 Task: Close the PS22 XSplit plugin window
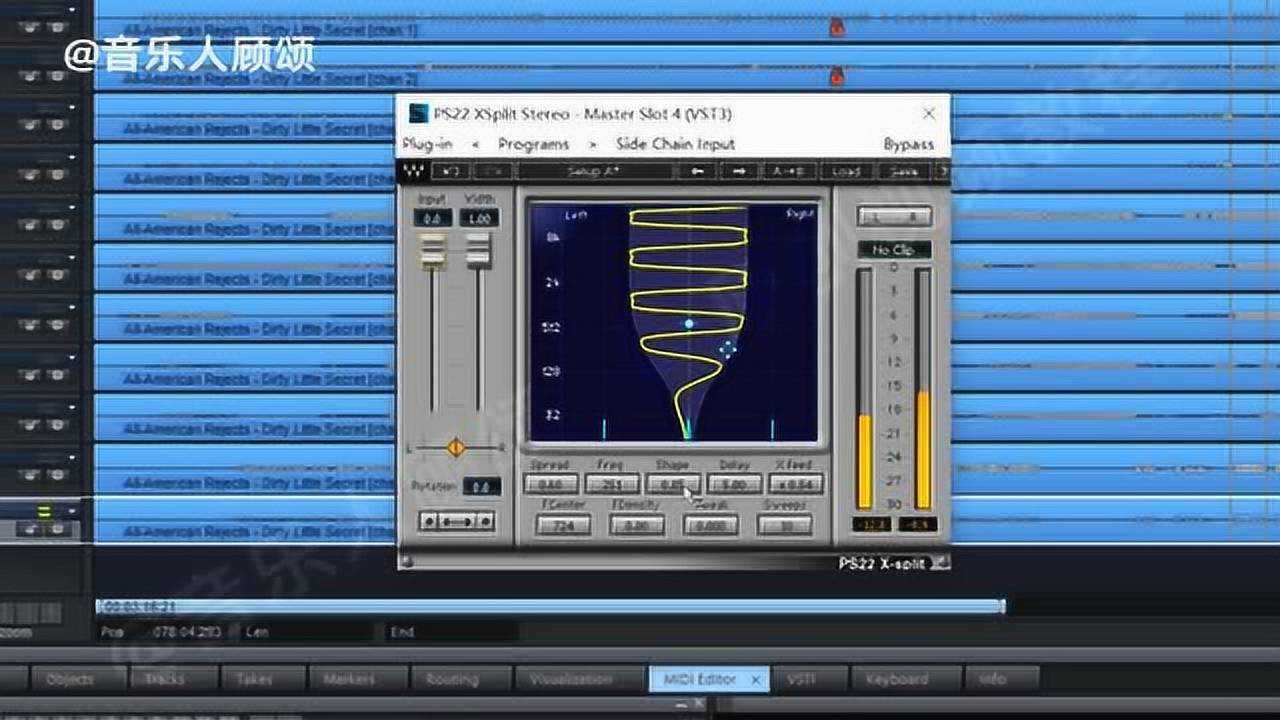point(929,114)
